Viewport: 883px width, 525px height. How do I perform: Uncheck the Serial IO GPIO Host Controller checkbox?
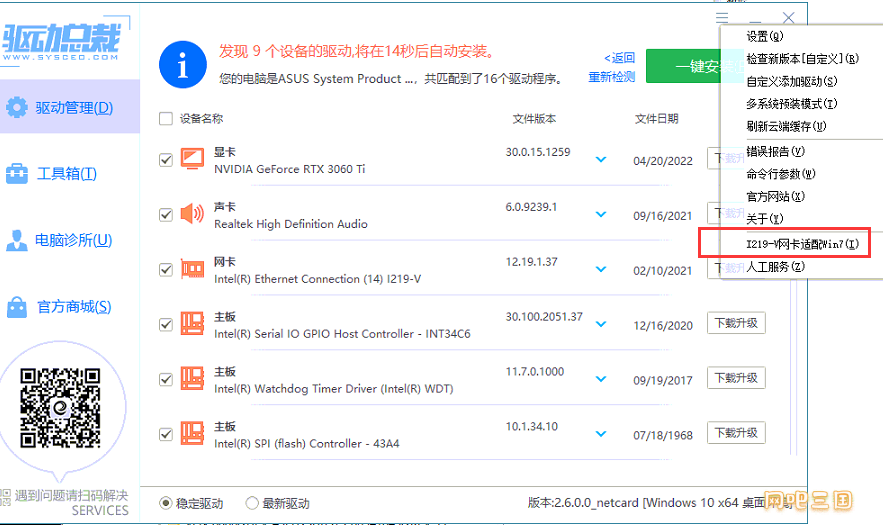tap(166, 324)
